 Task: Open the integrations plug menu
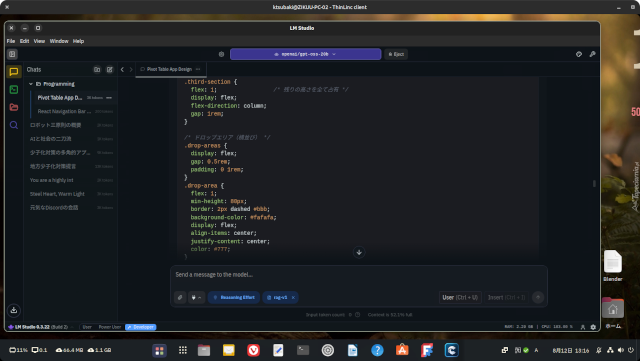tap(196, 297)
